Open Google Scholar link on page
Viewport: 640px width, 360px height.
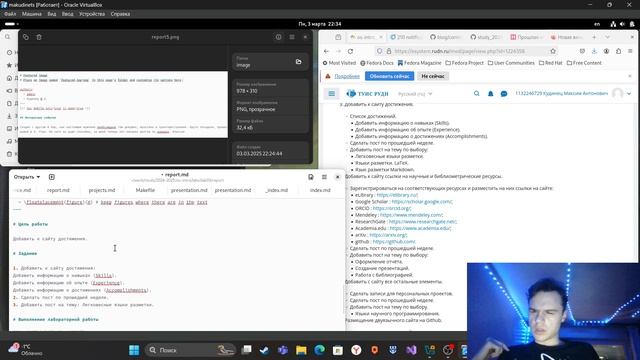tap(422, 202)
